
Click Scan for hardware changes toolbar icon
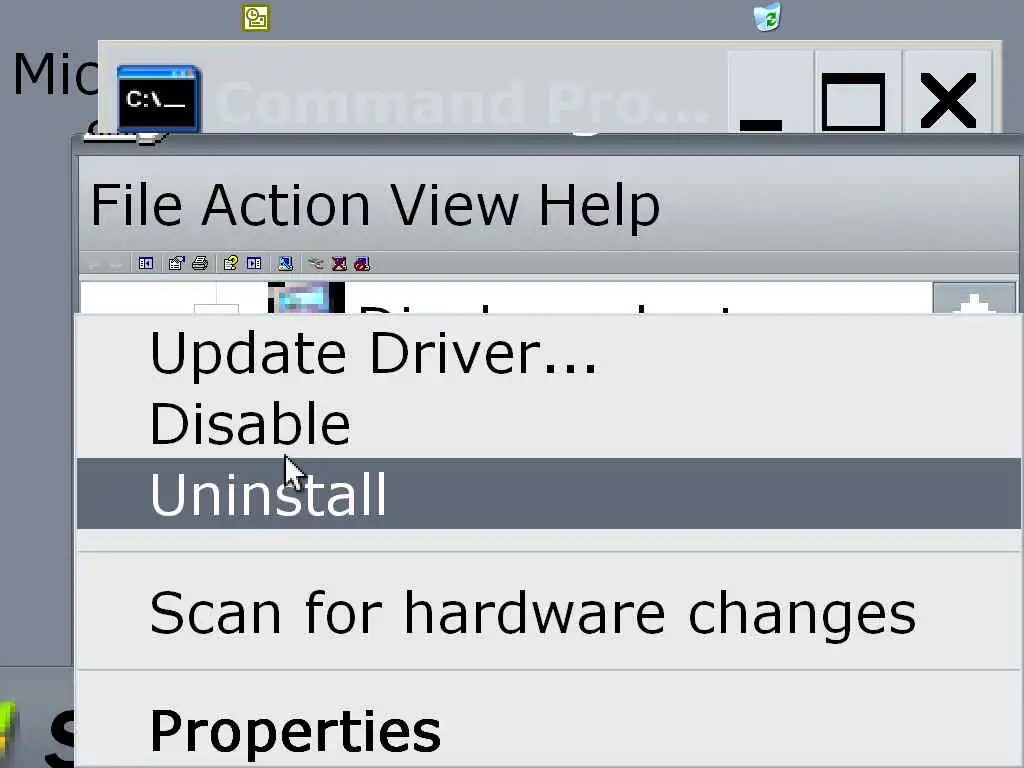click(285, 263)
